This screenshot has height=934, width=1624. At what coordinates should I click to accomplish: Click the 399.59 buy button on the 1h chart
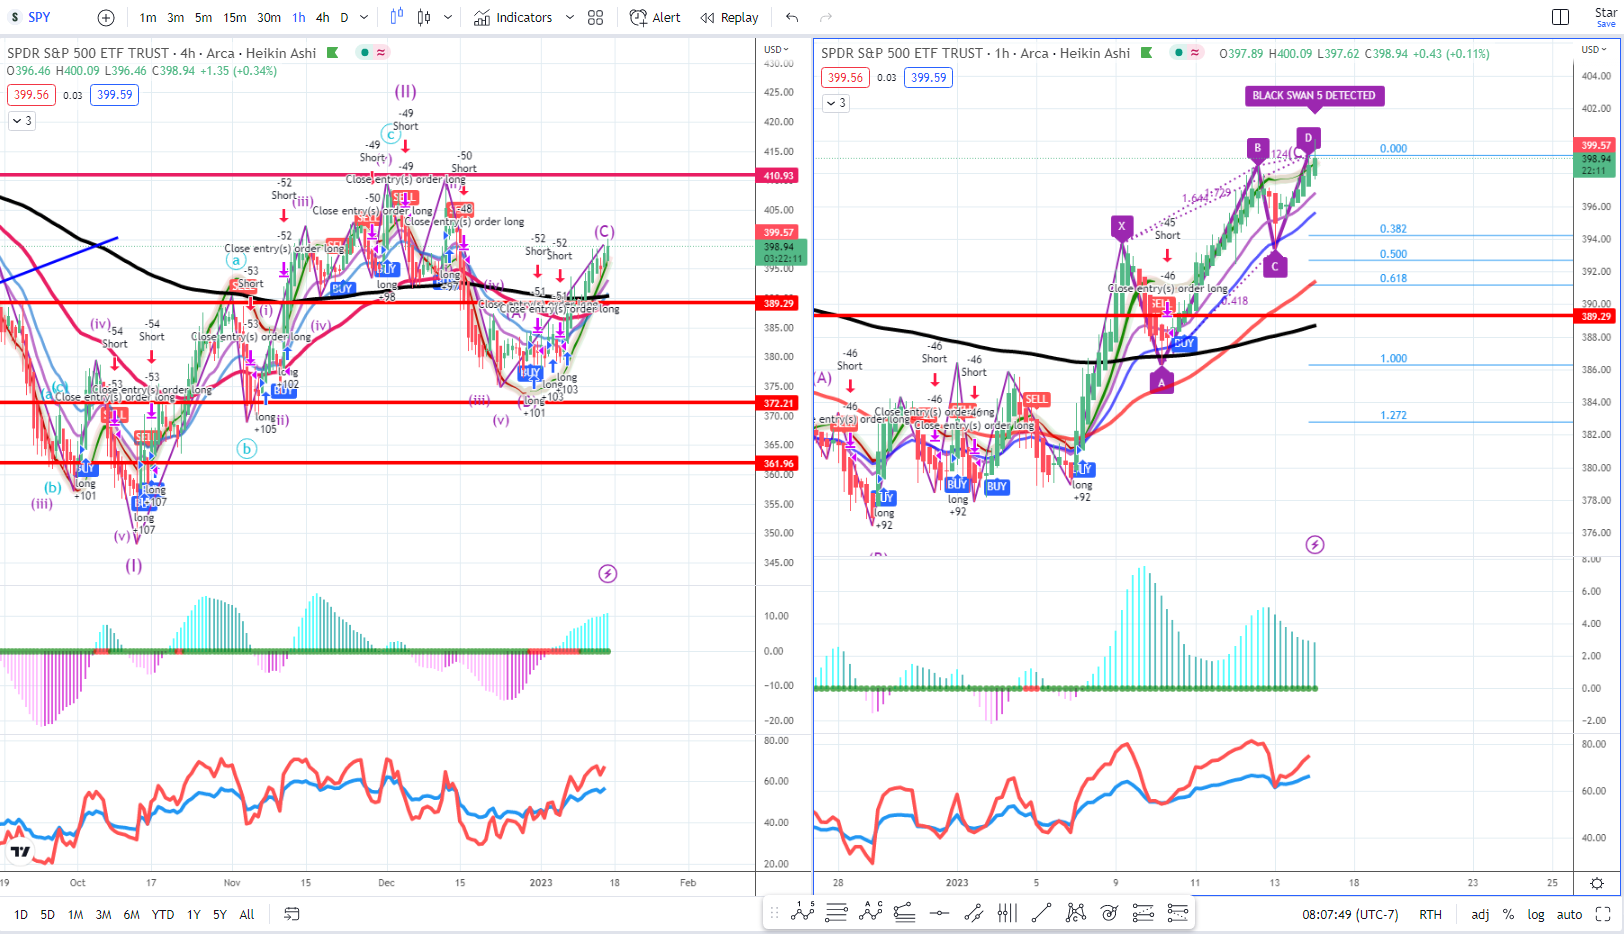tap(928, 77)
